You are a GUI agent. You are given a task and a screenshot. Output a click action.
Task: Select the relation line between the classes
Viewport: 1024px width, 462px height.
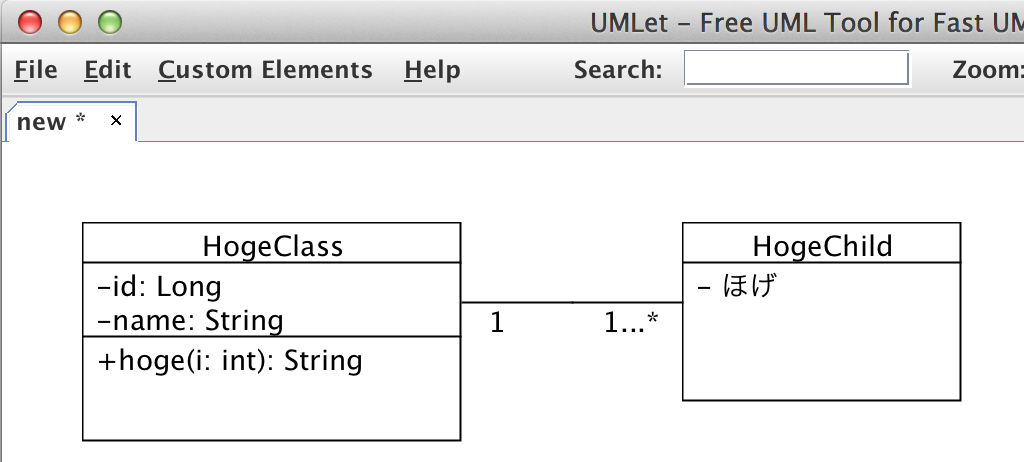[571, 303]
